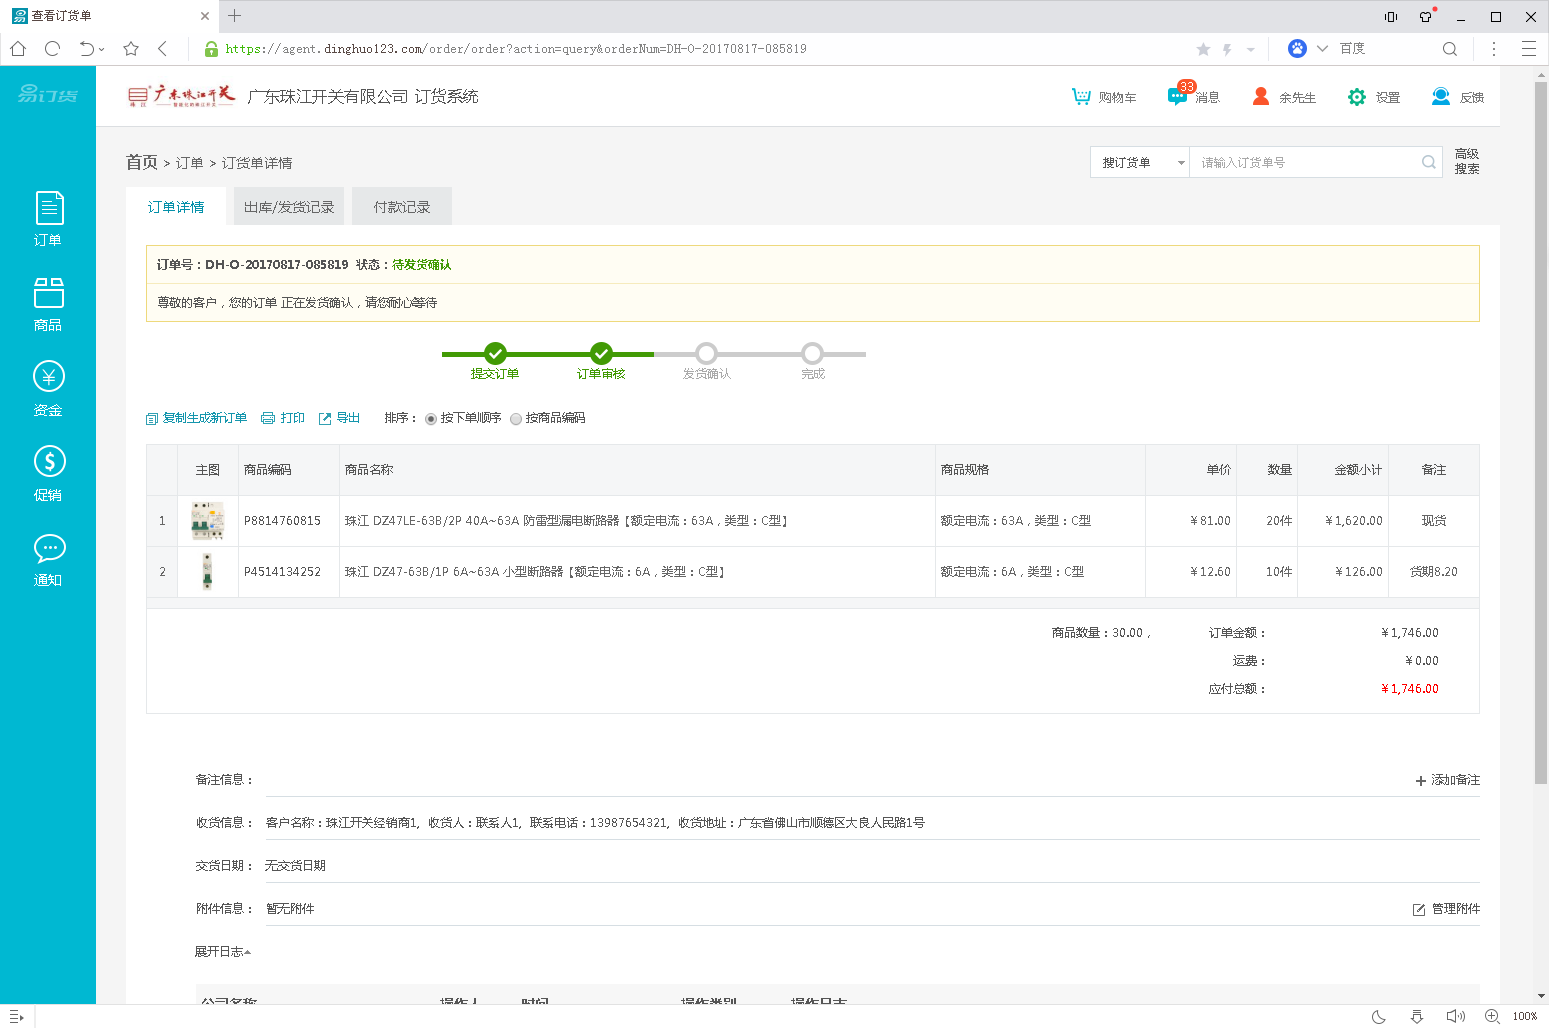Open 设置 settings gear
The width and height of the screenshot is (1549, 1028).
pos(1373,97)
